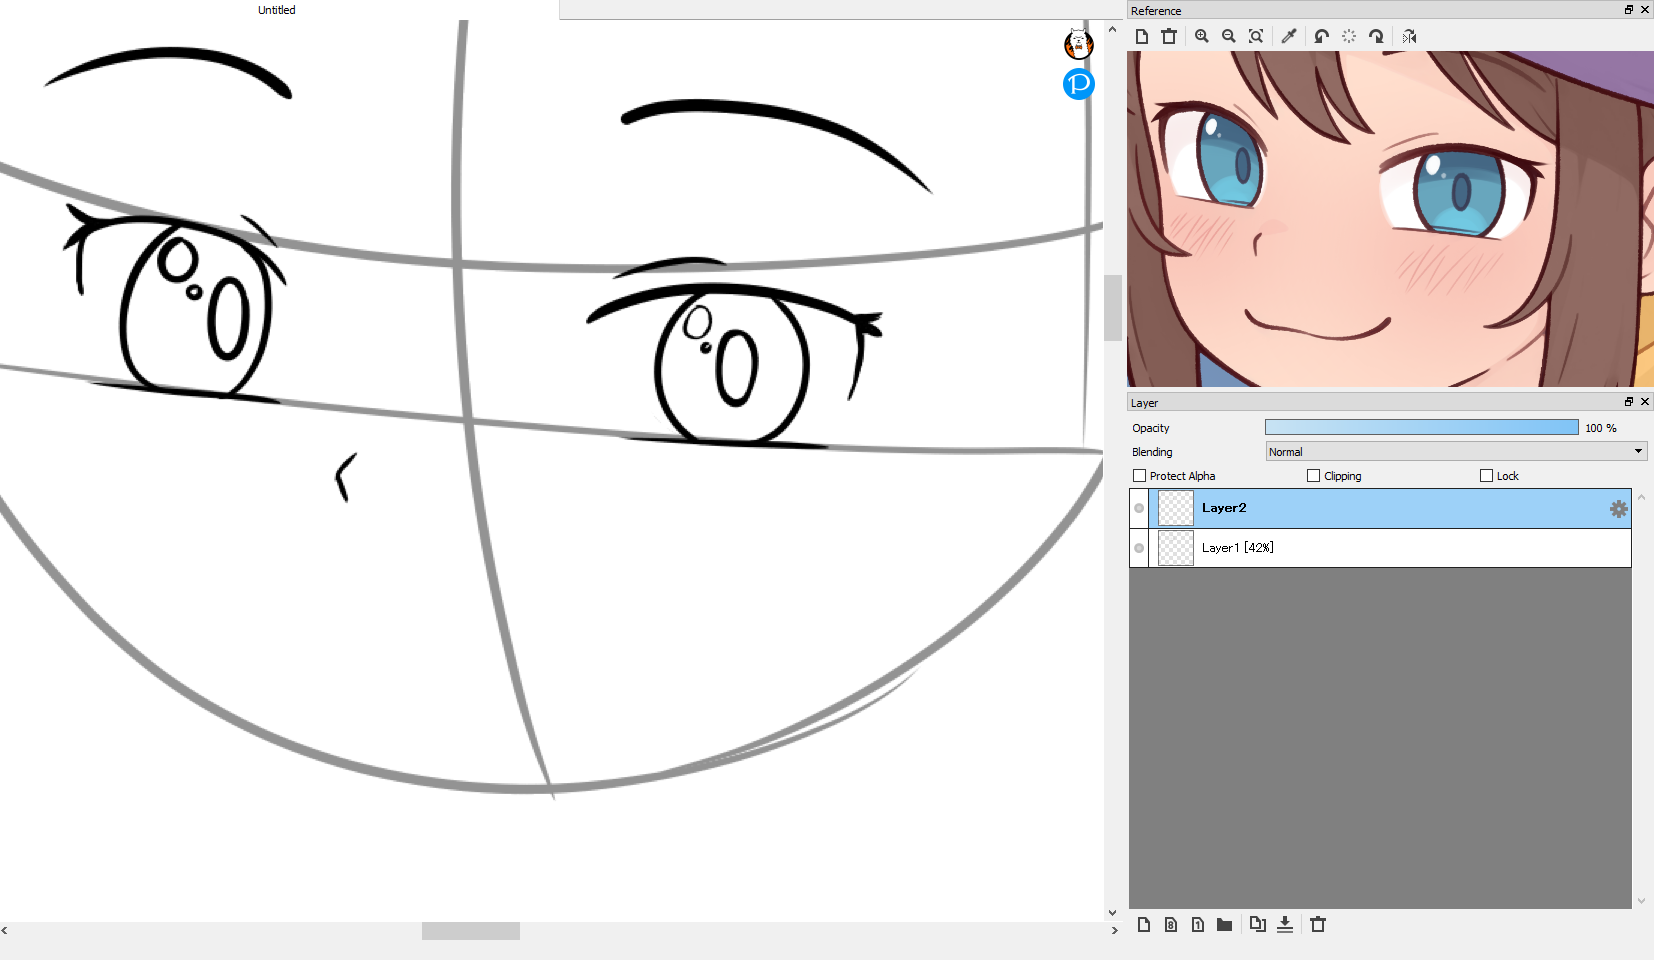Click the canvas horizontal scrollbar thumb

471,931
